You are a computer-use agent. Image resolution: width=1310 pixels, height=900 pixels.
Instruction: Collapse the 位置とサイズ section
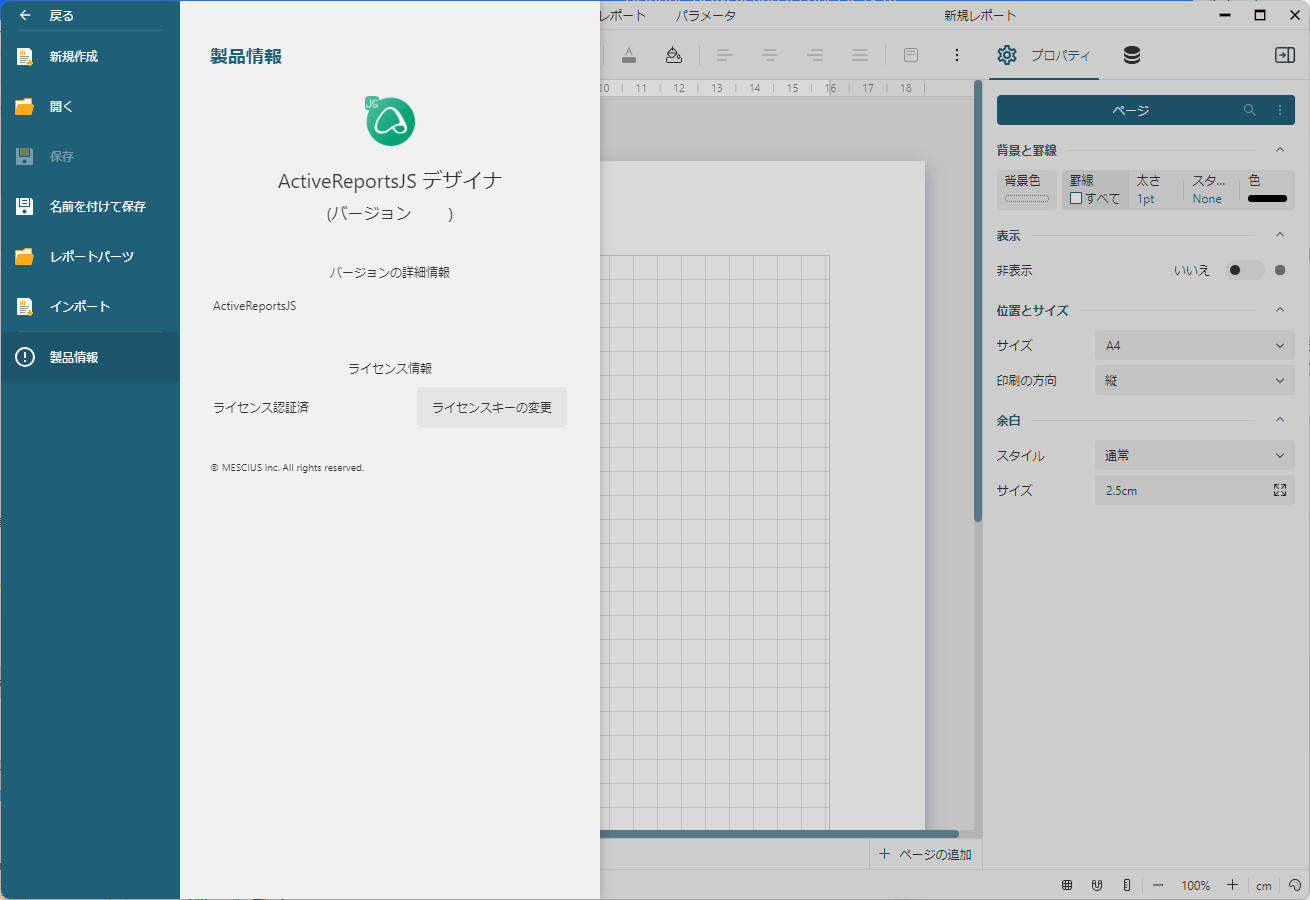1280,310
